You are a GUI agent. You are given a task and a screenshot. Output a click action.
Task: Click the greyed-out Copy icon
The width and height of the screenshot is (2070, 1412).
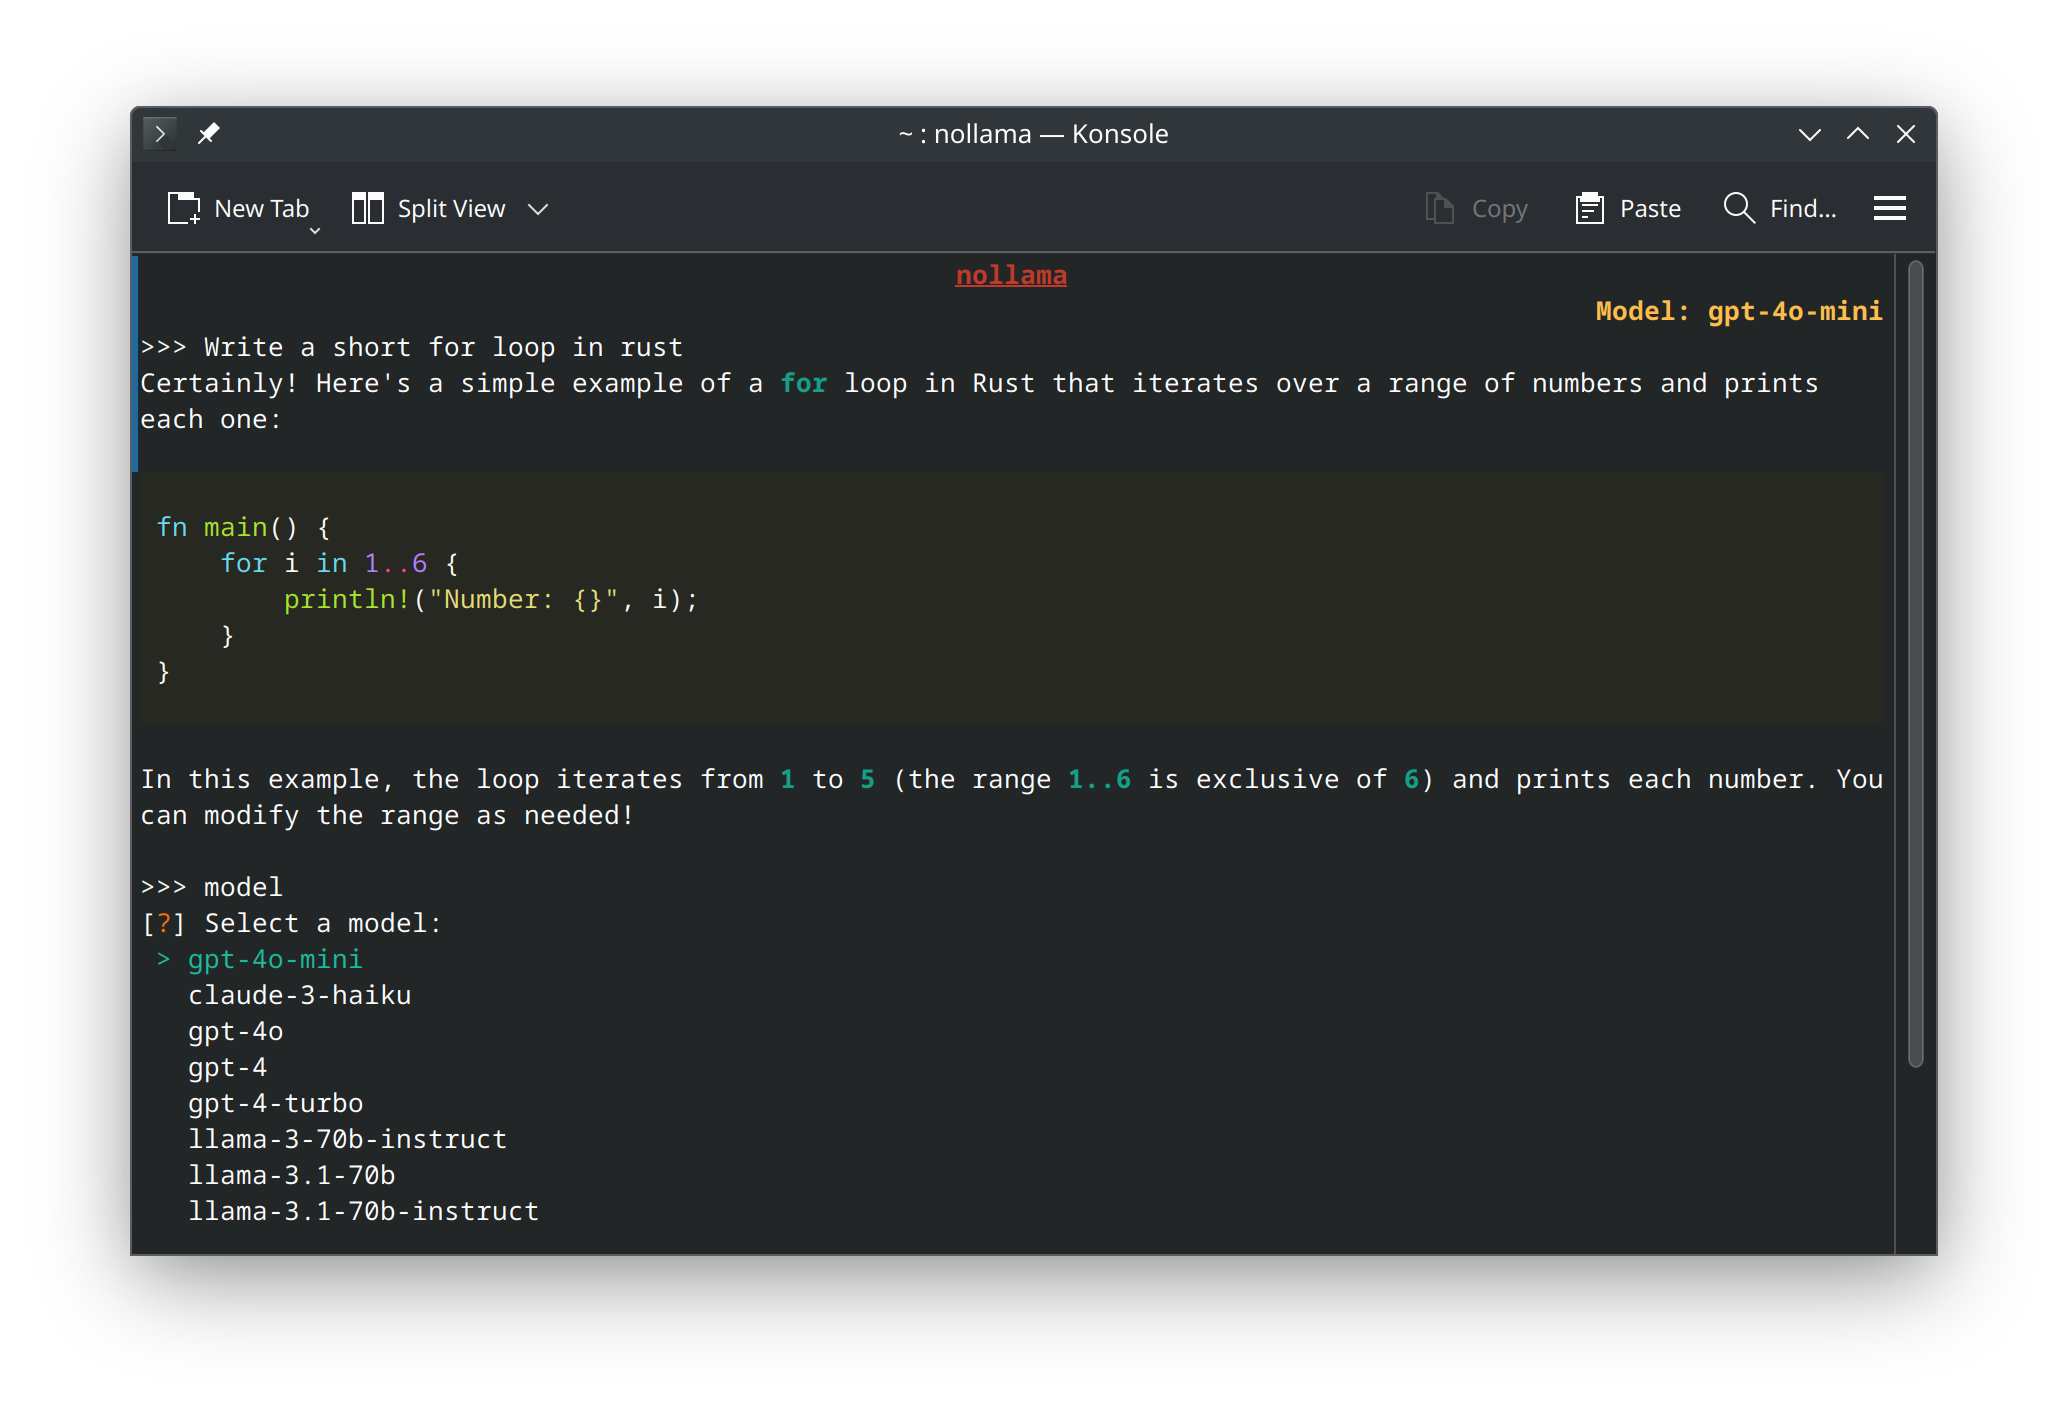(x=1439, y=208)
